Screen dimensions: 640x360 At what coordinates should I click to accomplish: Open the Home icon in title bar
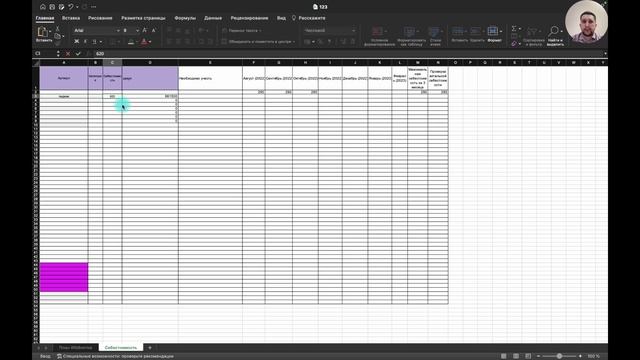tap(43, 7)
